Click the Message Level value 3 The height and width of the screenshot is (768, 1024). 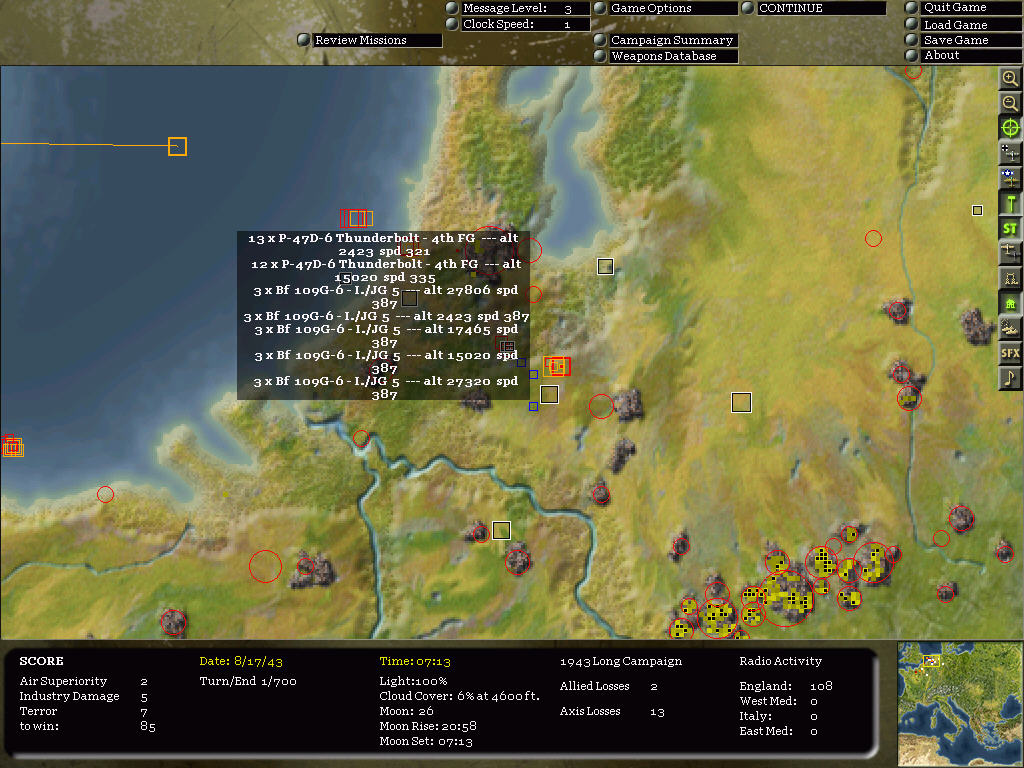pyautogui.click(x=568, y=9)
